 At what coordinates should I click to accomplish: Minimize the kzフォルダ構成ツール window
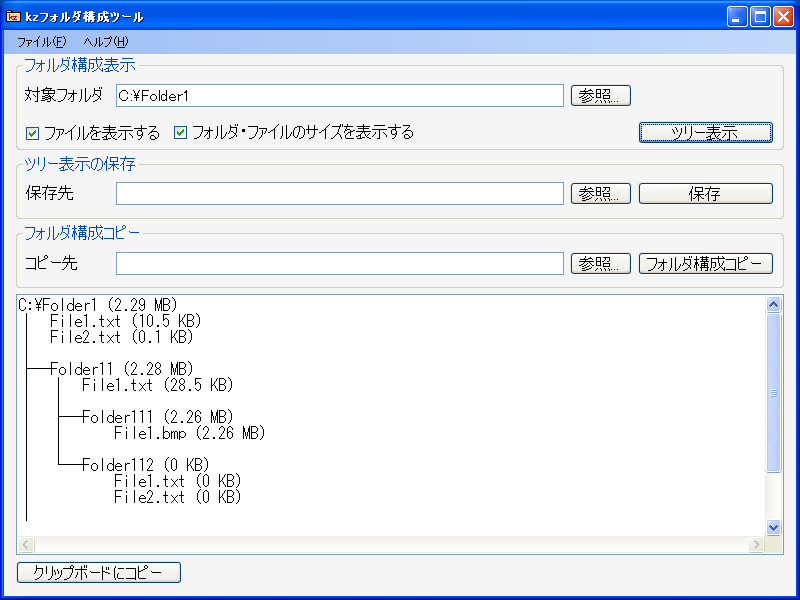737,17
